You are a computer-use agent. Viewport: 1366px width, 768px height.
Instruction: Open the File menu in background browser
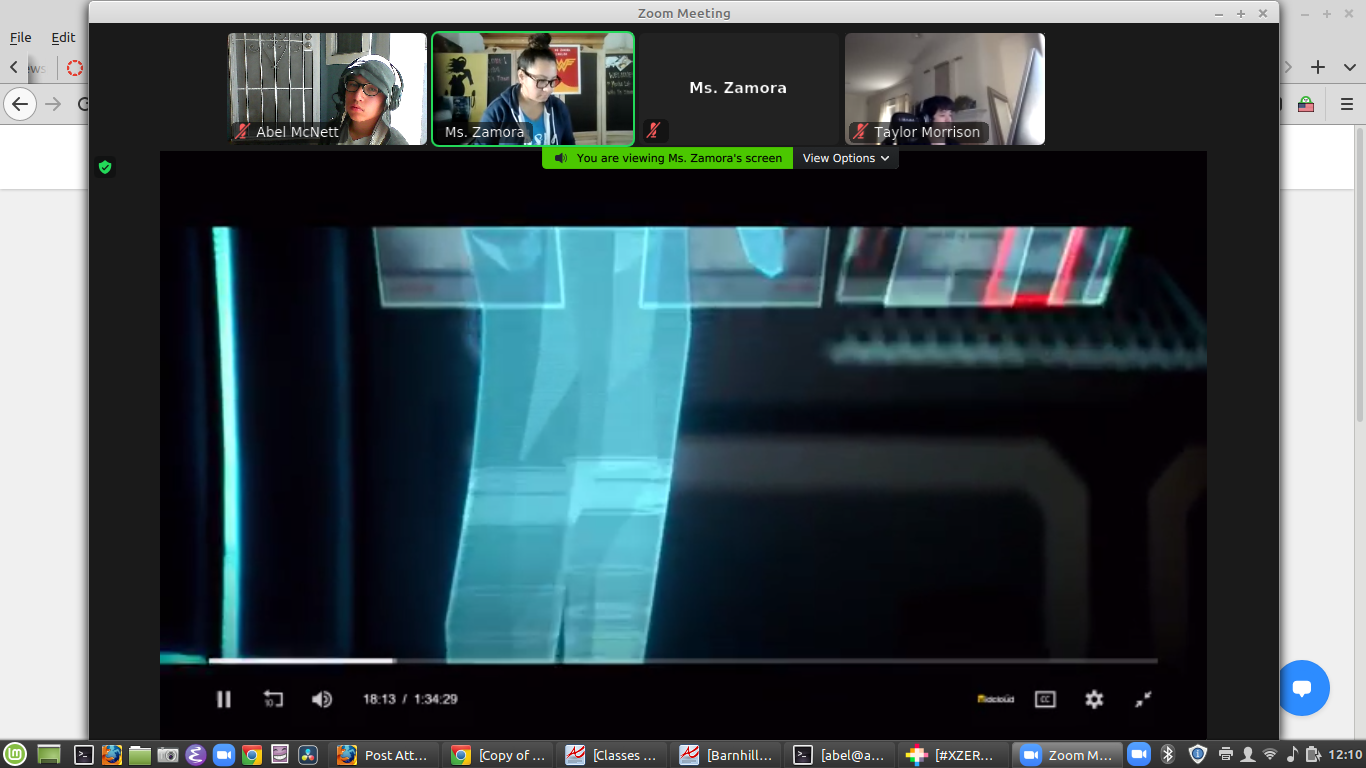(x=21, y=37)
